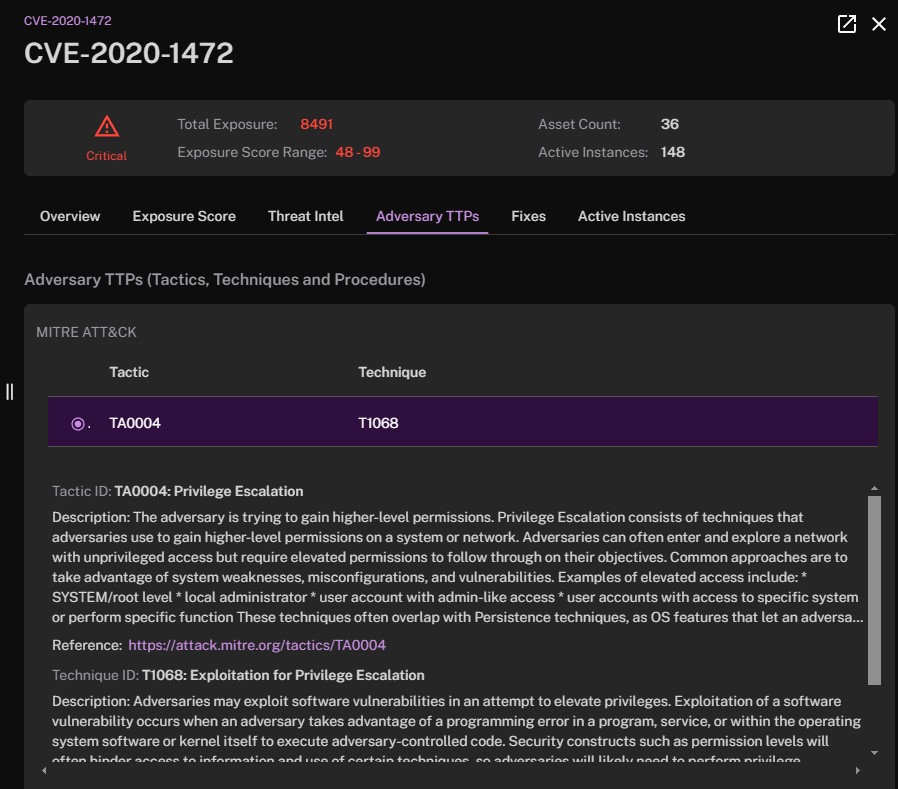Switch to the Overview tab
Screen dimensions: 898x789
(70, 216)
